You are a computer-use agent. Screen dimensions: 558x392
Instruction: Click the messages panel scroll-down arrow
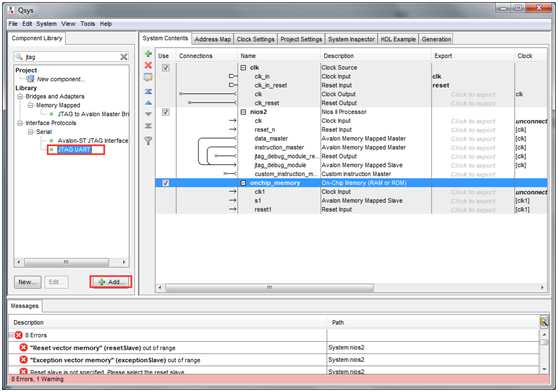pos(544,370)
